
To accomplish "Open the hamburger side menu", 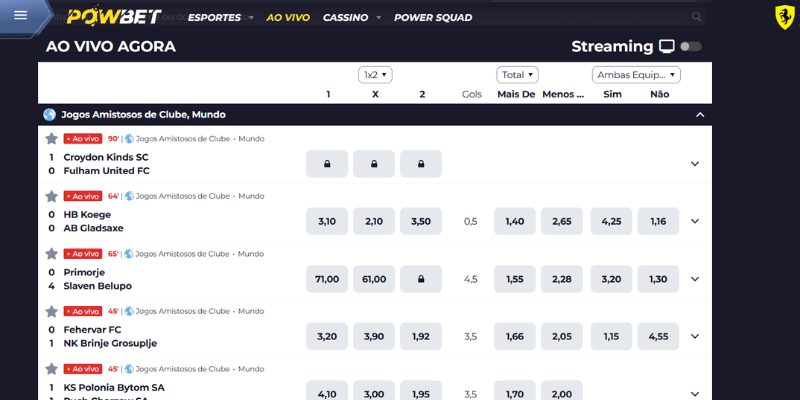I will [x=21, y=16].
